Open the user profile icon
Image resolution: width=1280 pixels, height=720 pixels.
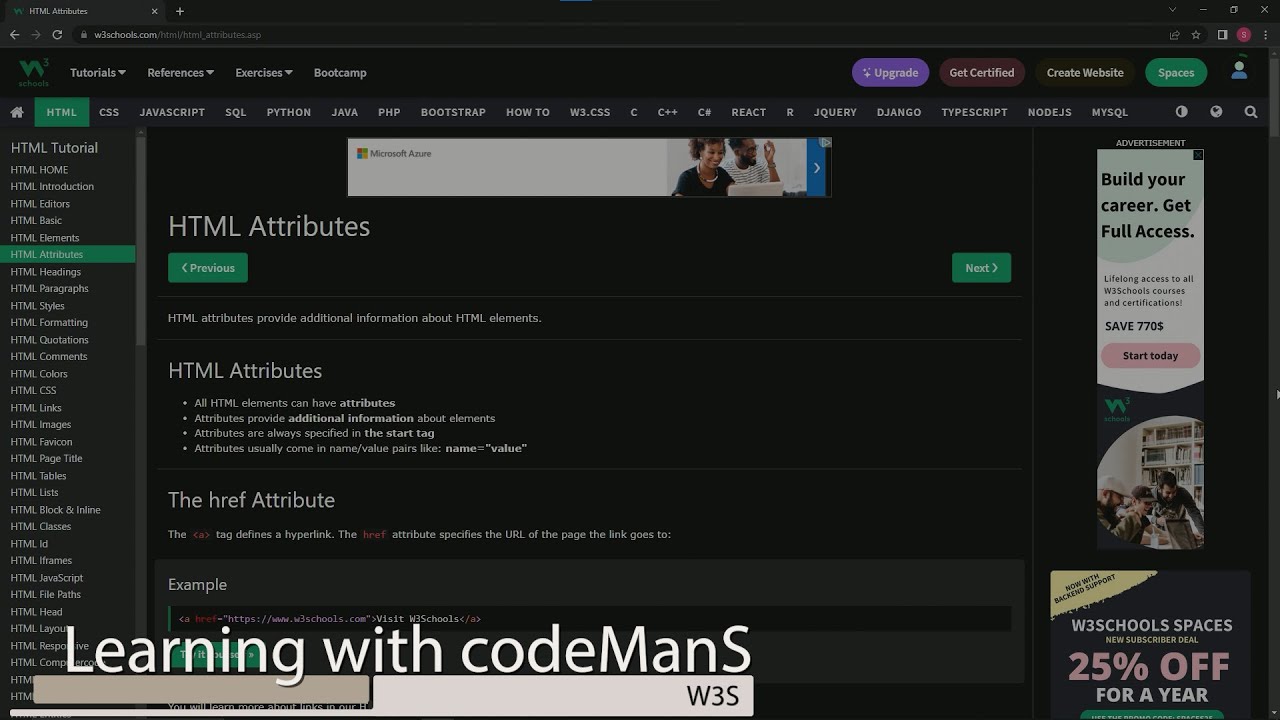pos(1239,71)
